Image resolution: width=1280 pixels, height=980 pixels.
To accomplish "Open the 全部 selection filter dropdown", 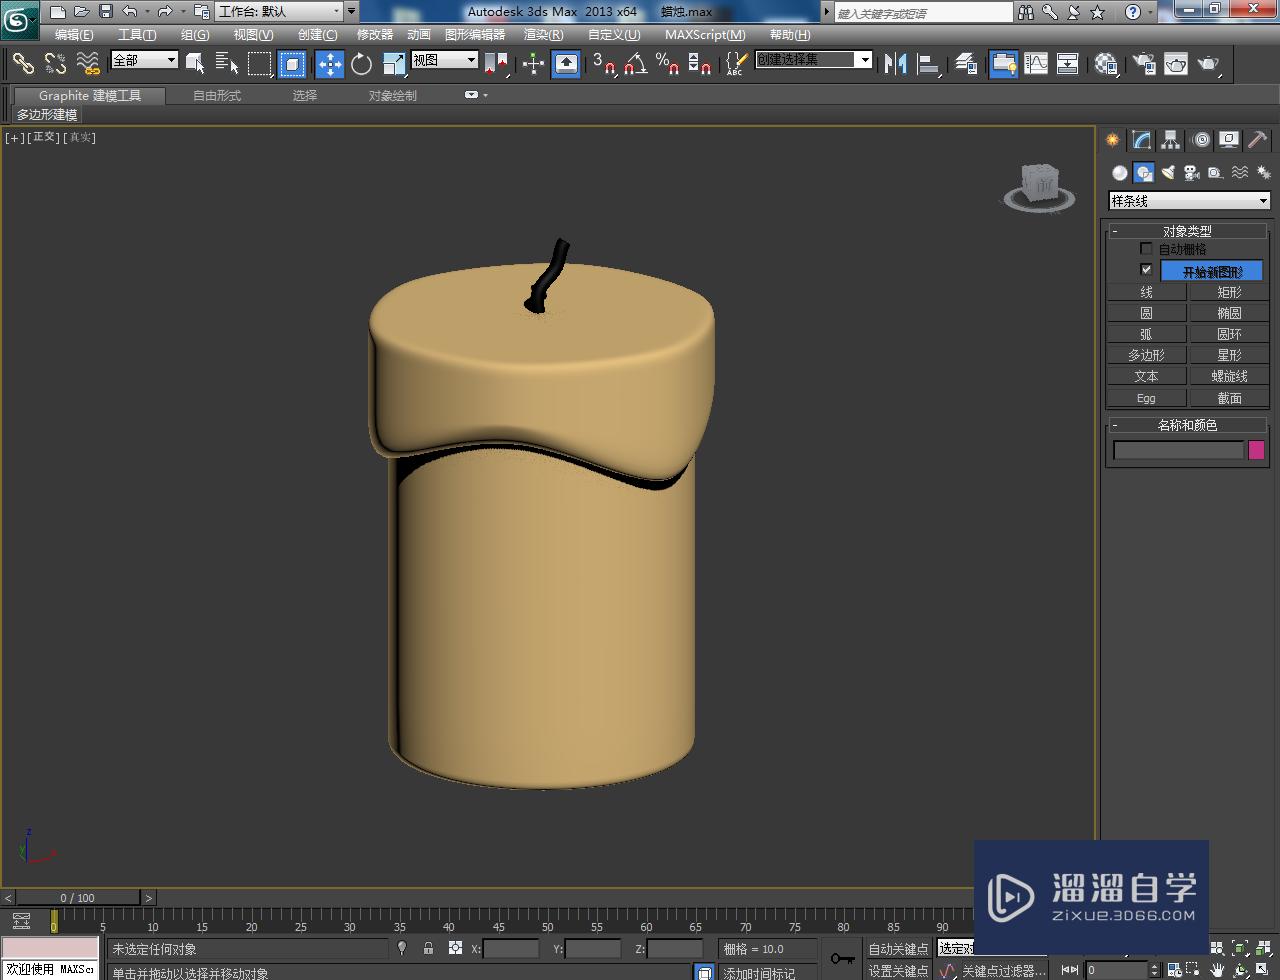I will 144,60.
